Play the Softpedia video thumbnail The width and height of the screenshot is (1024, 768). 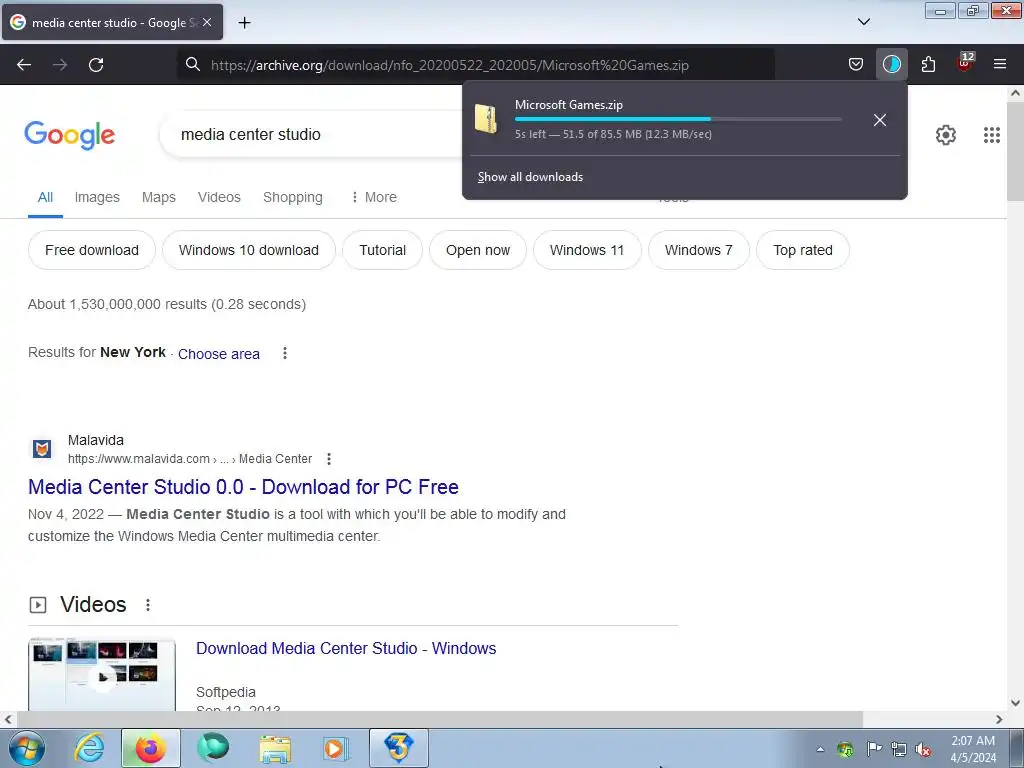point(102,675)
